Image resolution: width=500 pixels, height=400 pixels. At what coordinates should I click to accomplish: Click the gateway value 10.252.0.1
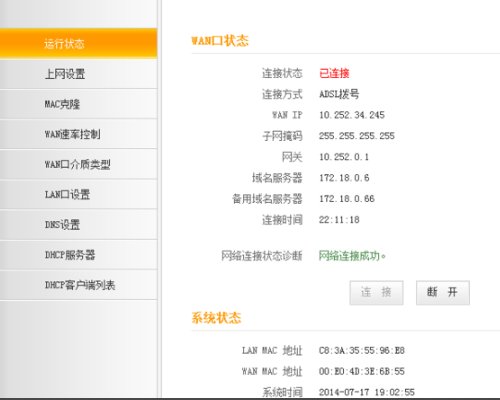[344, 157]
